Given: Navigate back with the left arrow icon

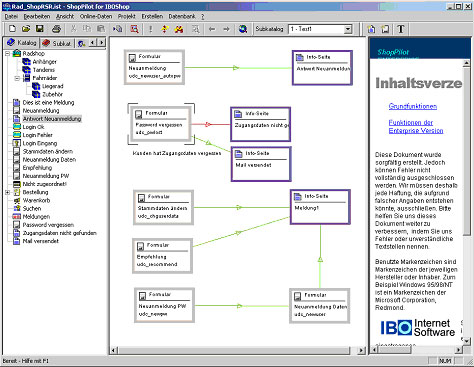Looking at the screenshot, I should [212, 29].
